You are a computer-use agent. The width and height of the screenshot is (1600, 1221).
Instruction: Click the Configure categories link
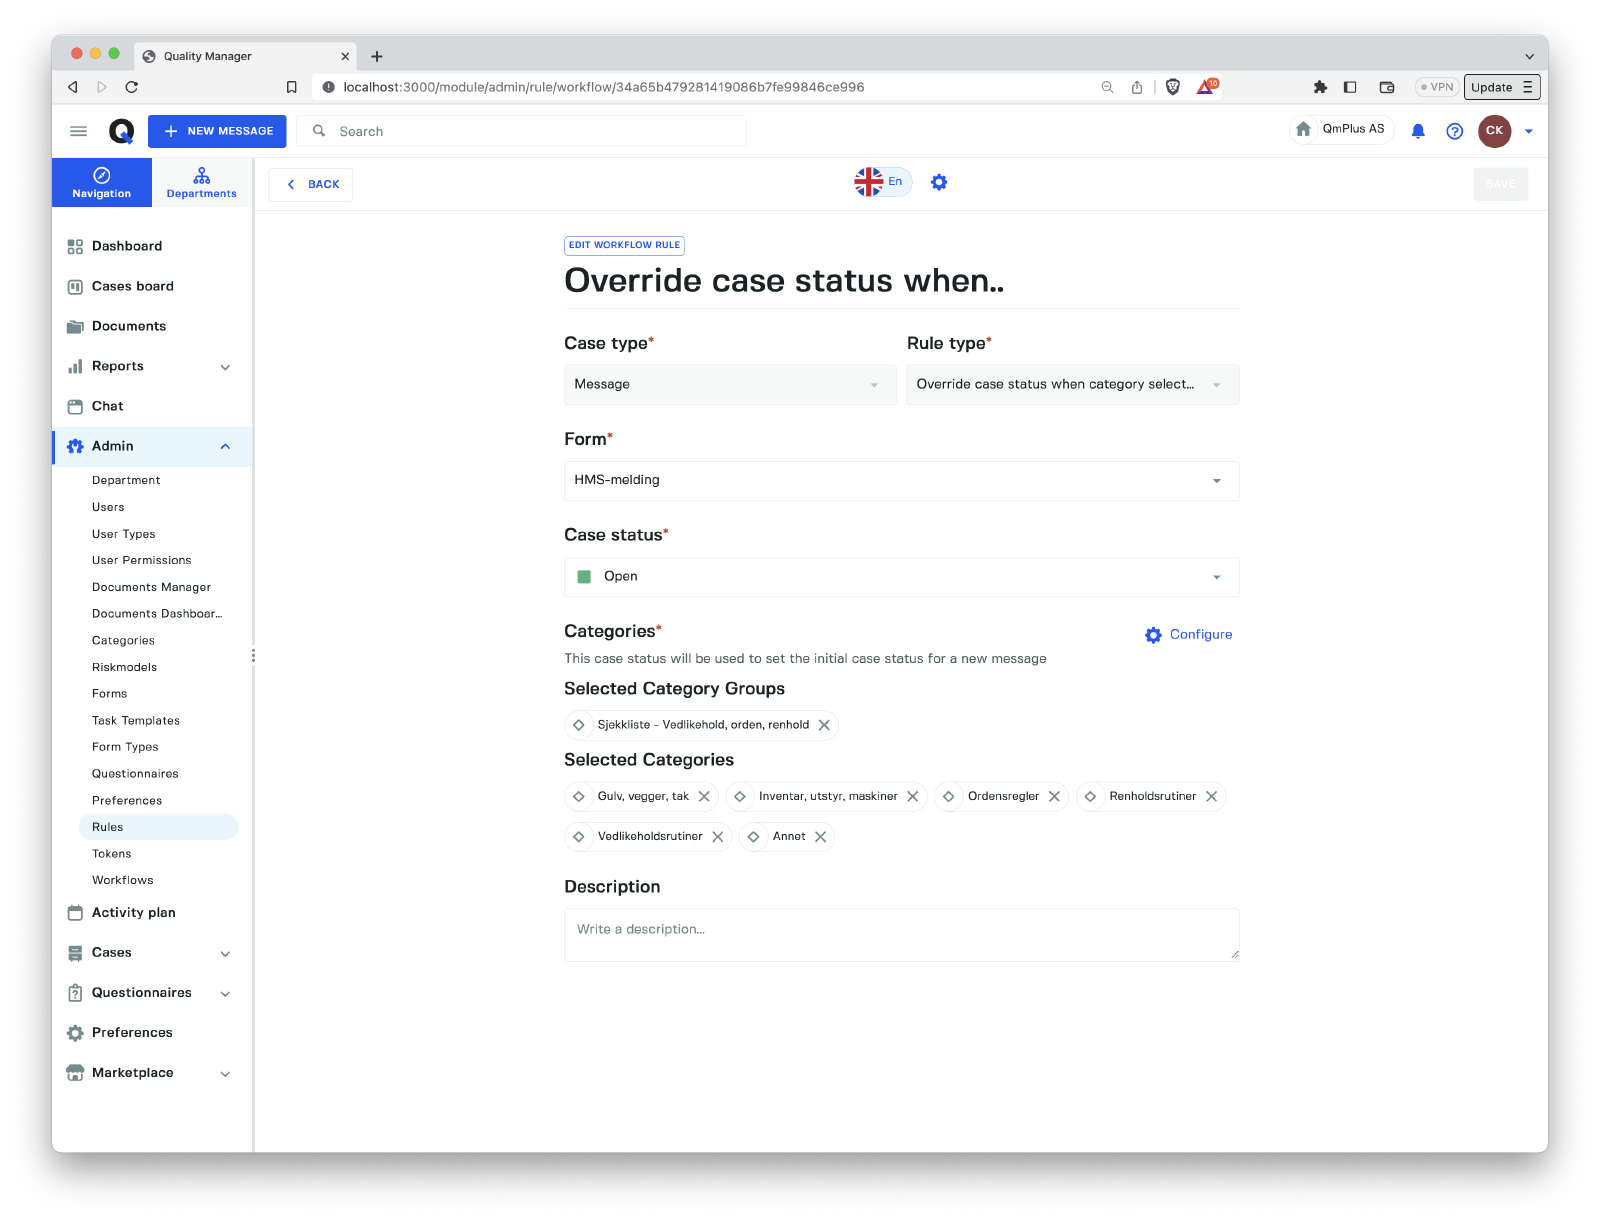coord(1189,635)
